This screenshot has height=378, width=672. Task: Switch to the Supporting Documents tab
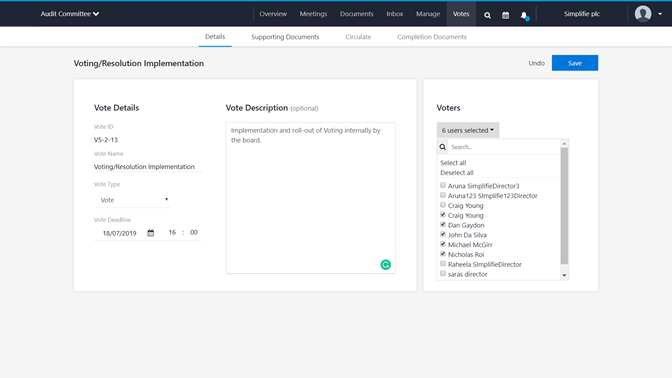click(285, 37)
